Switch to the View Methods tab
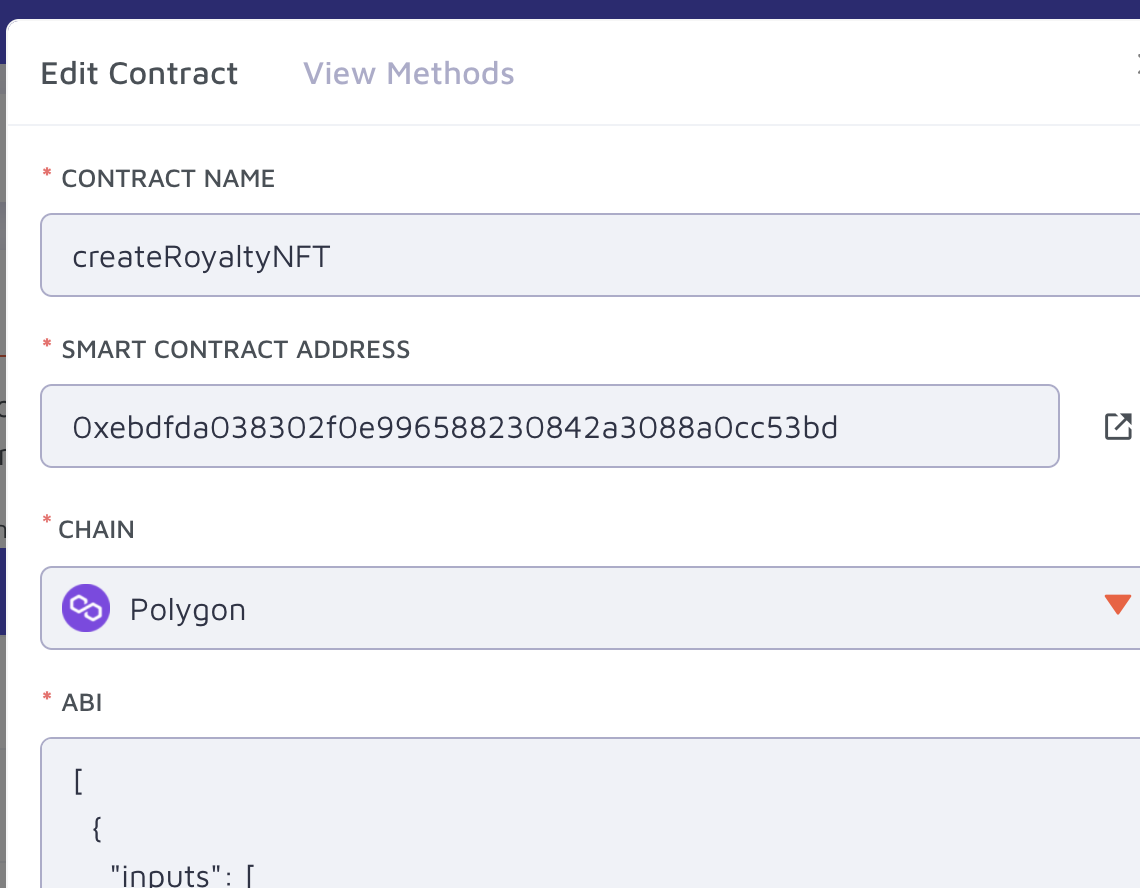Image resolution: width=1140 pixels, height=888 pixels. pos(409,73)
